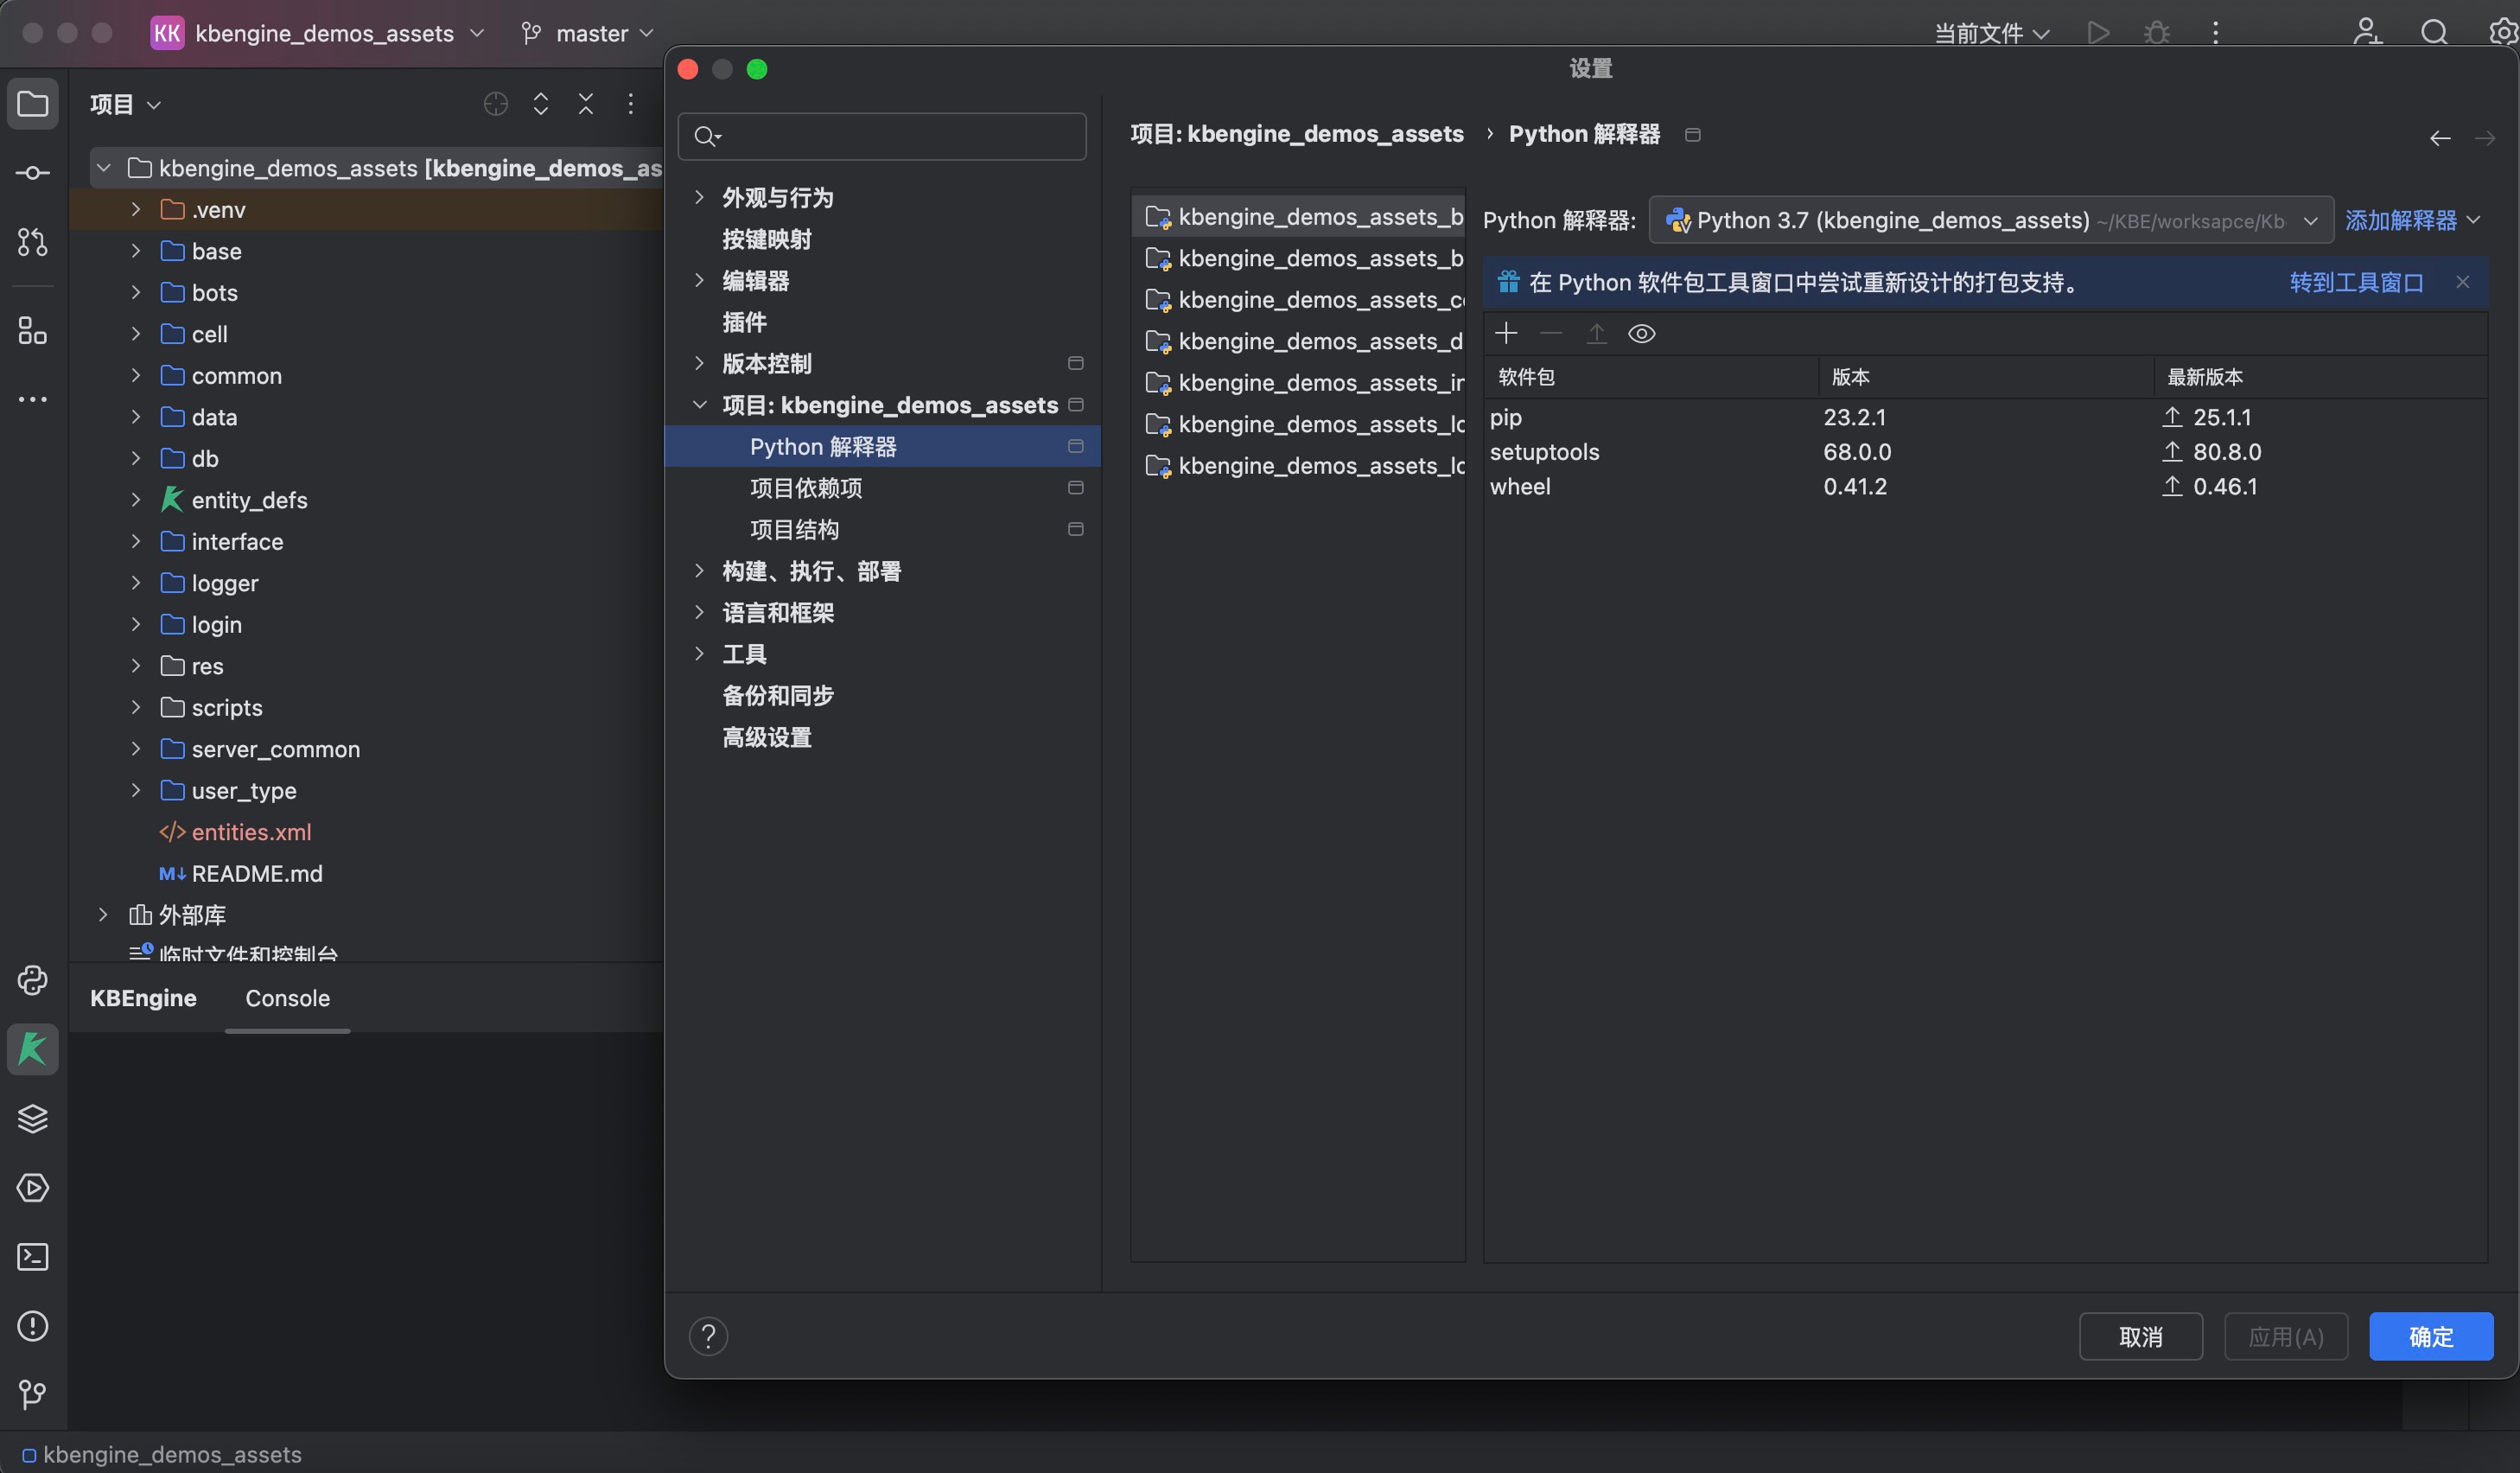Expand the scripts folder in project tree

point(136,707)
